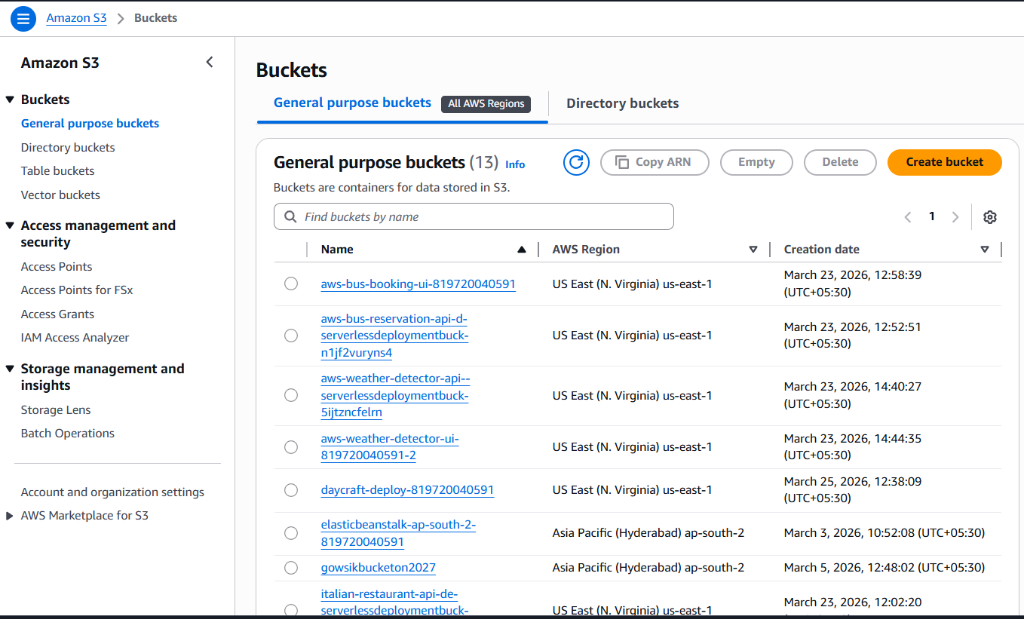Select the daycraft-deploy bucket radio button

[291, 490]
